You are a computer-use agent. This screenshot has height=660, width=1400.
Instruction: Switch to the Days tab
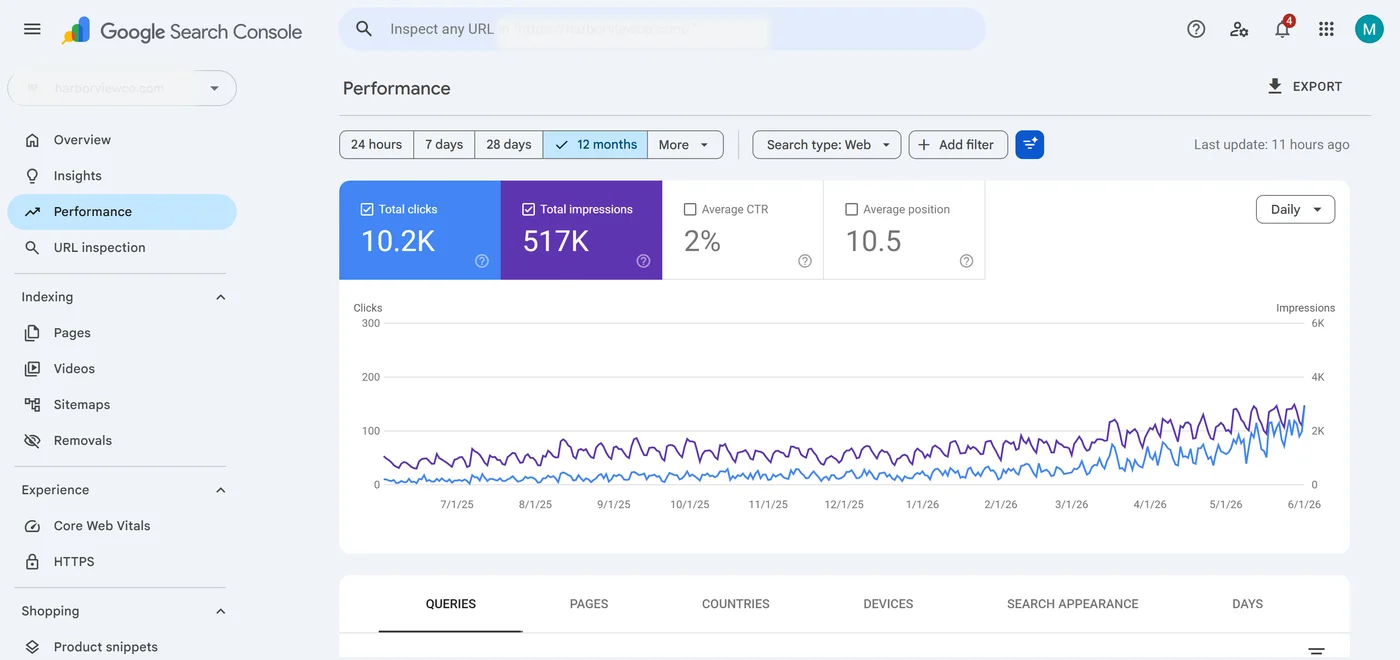click(x=1248, y=604)
